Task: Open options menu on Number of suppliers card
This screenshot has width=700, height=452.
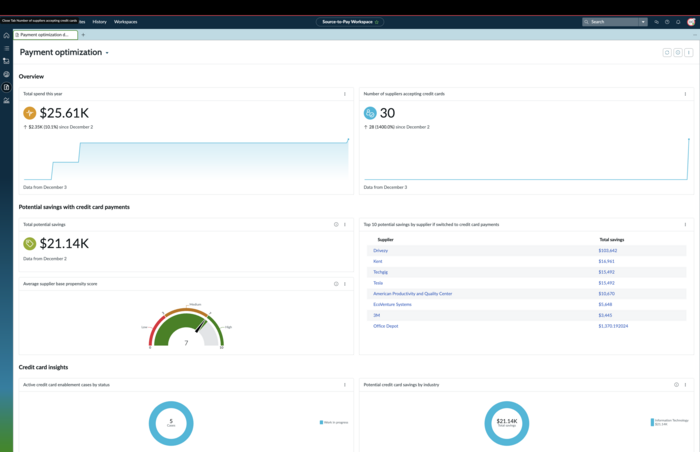Action: pos(685,94)
